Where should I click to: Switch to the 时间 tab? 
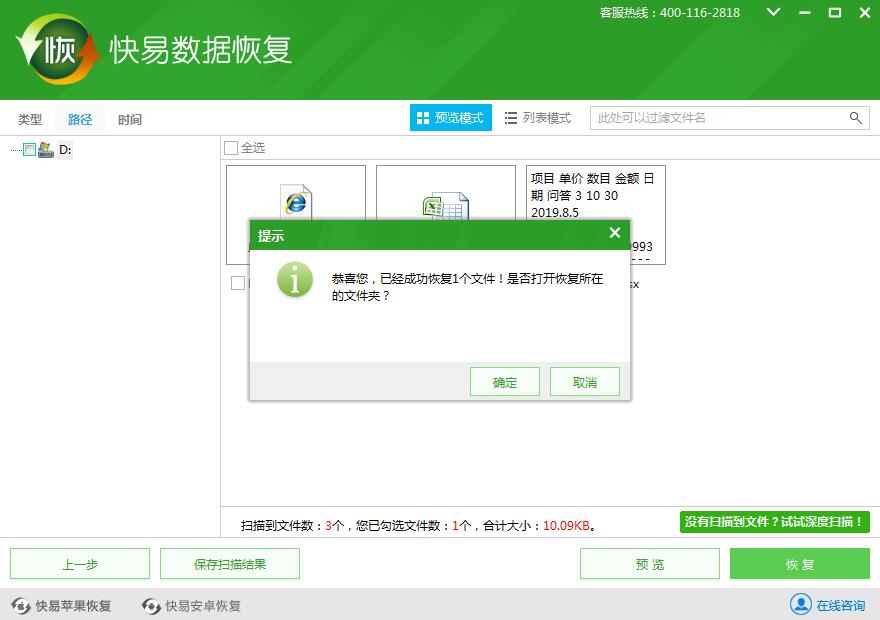tap(131, 118)
